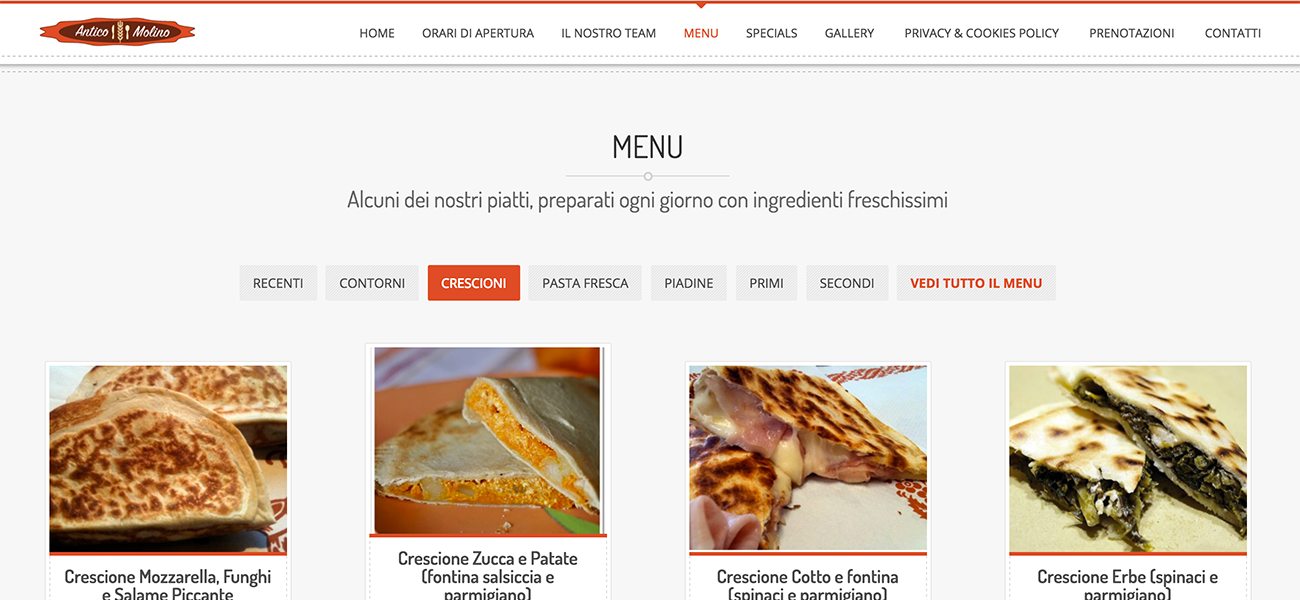
Task: Click Vedi Tutto Il Menu button
Action: click(976, 283)
